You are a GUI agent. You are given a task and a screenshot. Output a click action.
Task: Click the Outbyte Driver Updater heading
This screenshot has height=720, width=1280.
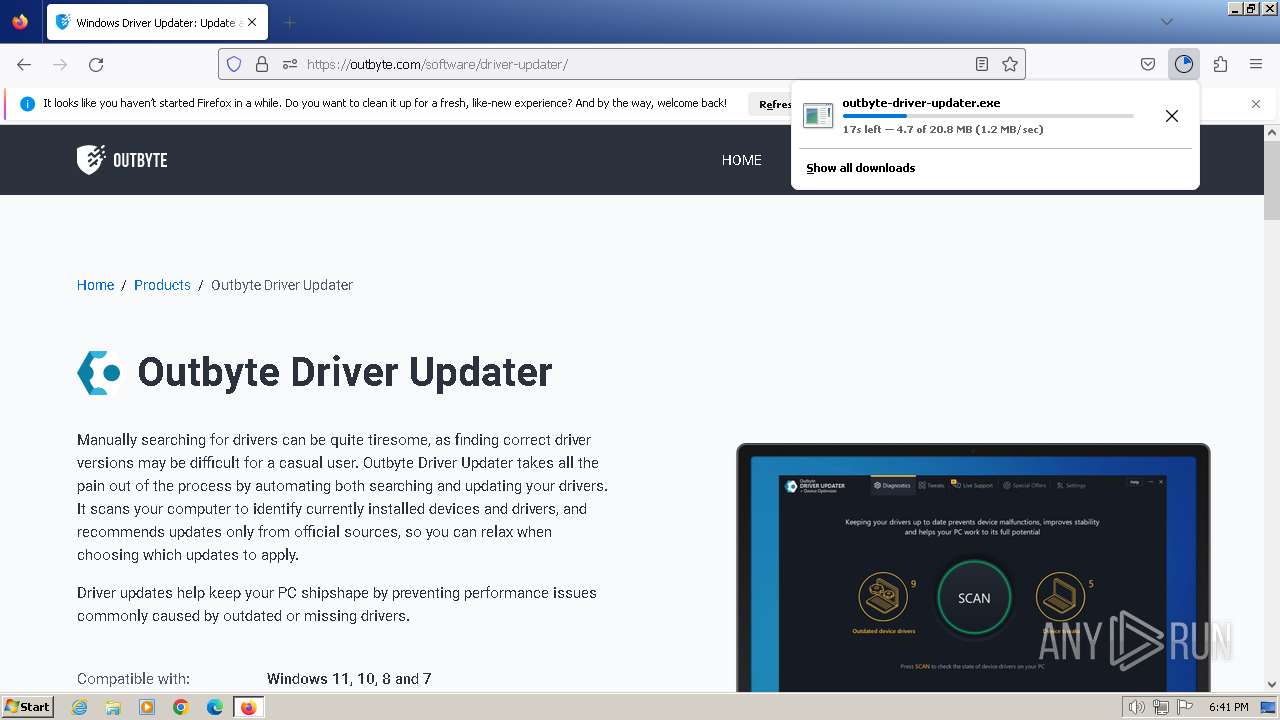point(345,372)
